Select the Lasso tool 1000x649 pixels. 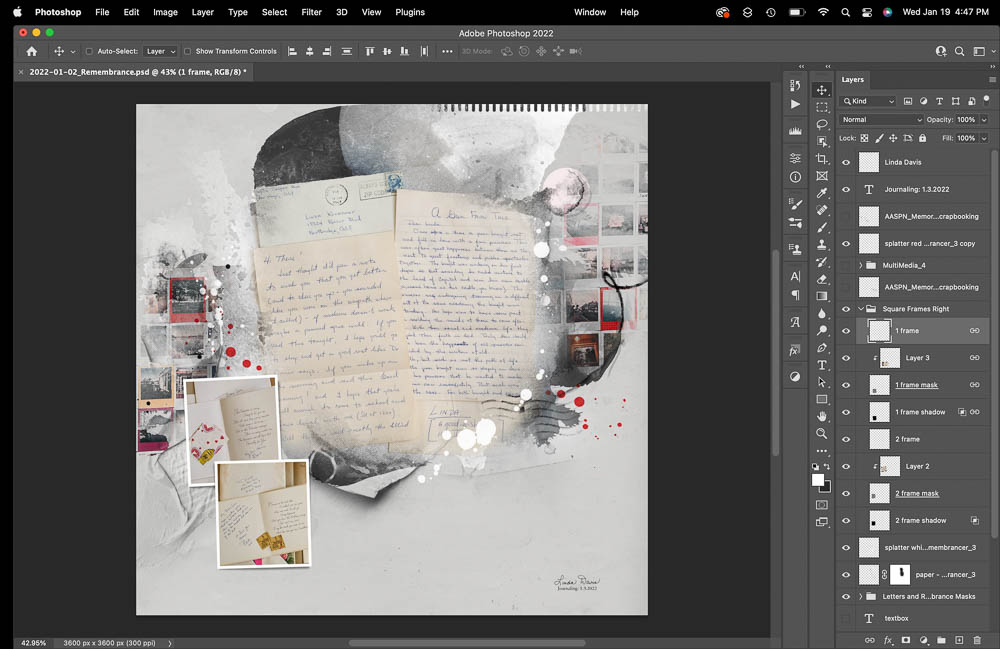(822, 124)
